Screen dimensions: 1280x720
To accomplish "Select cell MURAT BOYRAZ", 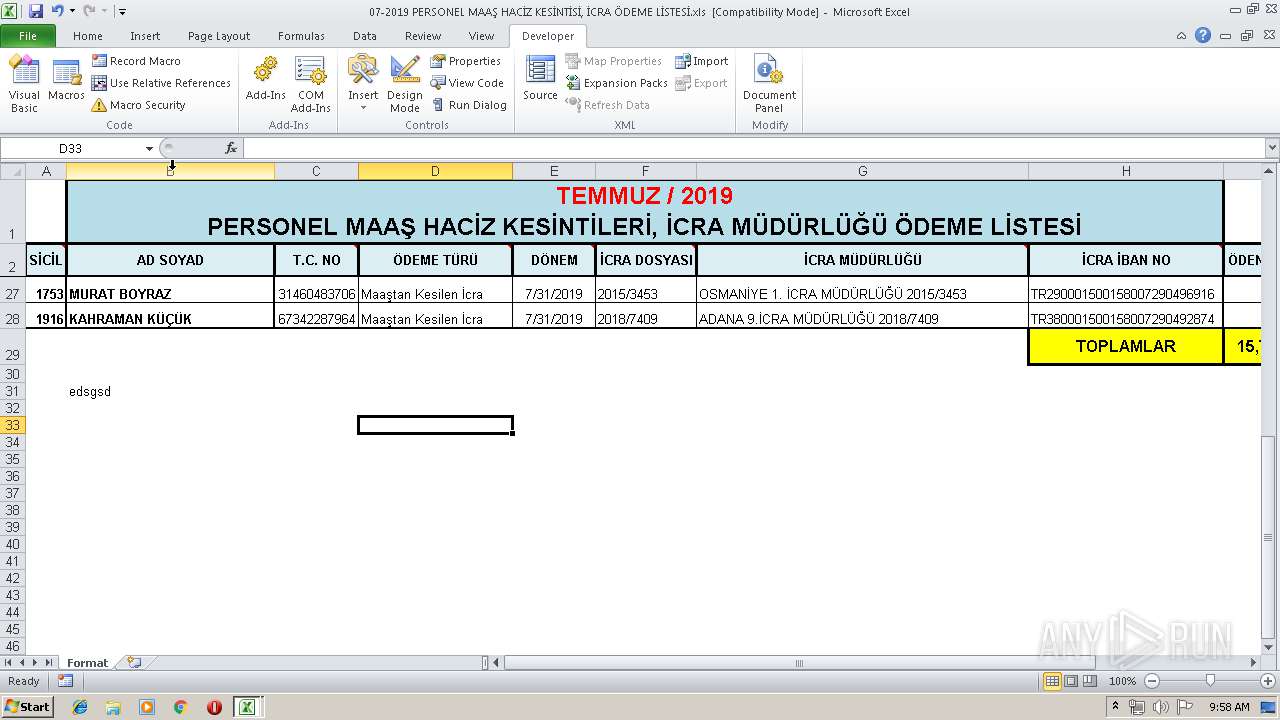I will (170, 294).
